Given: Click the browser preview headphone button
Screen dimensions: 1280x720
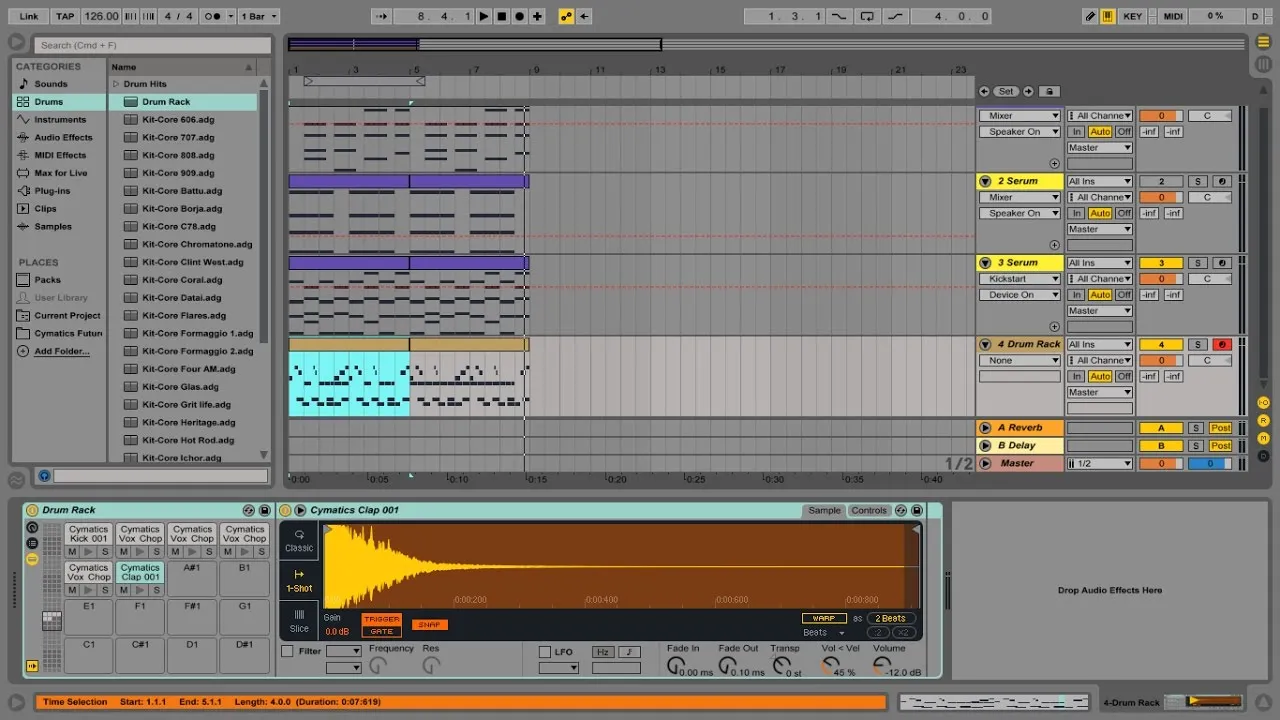Looking at the screenshot, I should tap(44, 476).
